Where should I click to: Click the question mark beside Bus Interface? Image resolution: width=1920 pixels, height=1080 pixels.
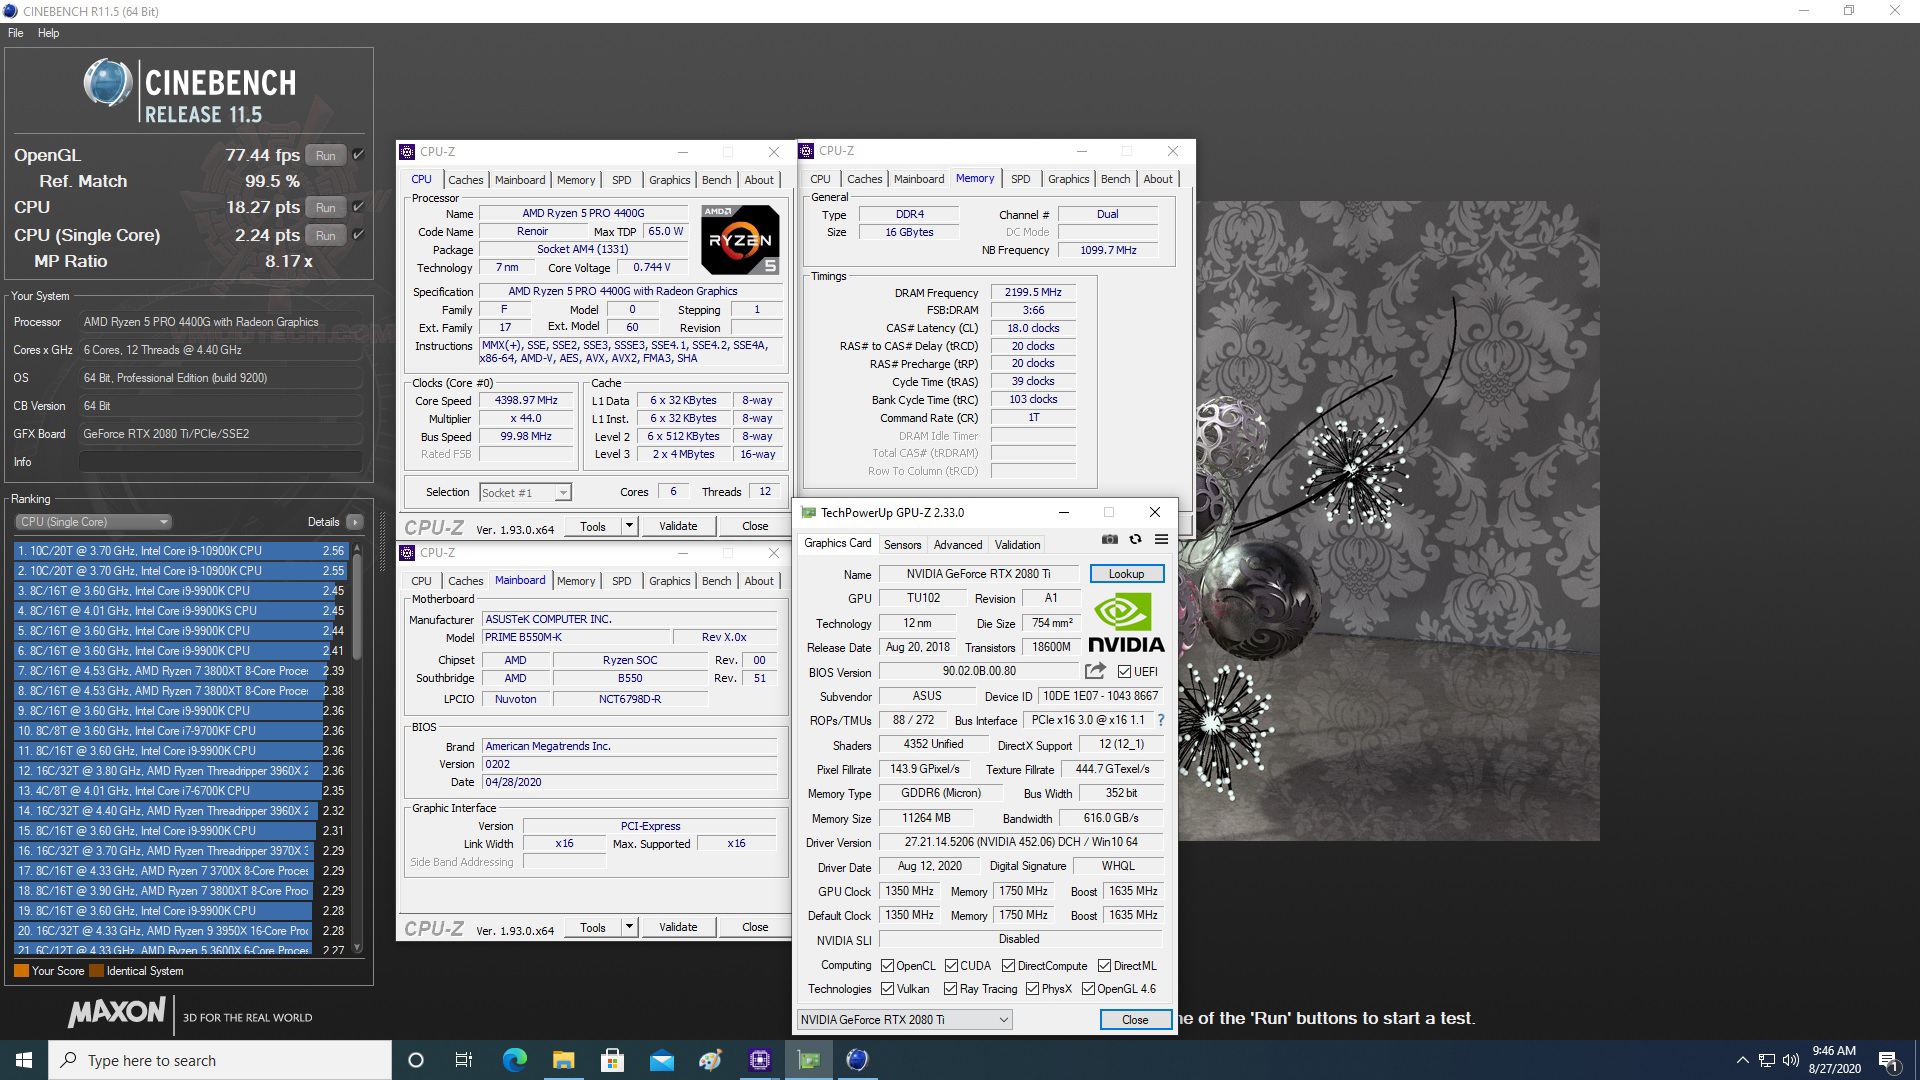1159,720
